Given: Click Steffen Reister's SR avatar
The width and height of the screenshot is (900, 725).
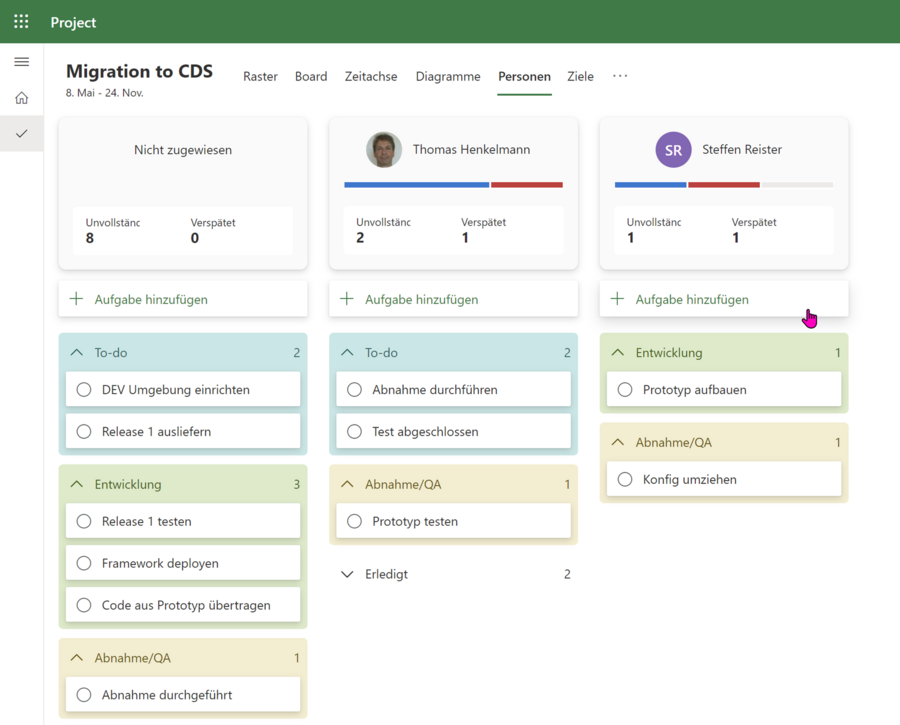Looking at the screenshot, I should pyautogui.click(x=673, y=149).
